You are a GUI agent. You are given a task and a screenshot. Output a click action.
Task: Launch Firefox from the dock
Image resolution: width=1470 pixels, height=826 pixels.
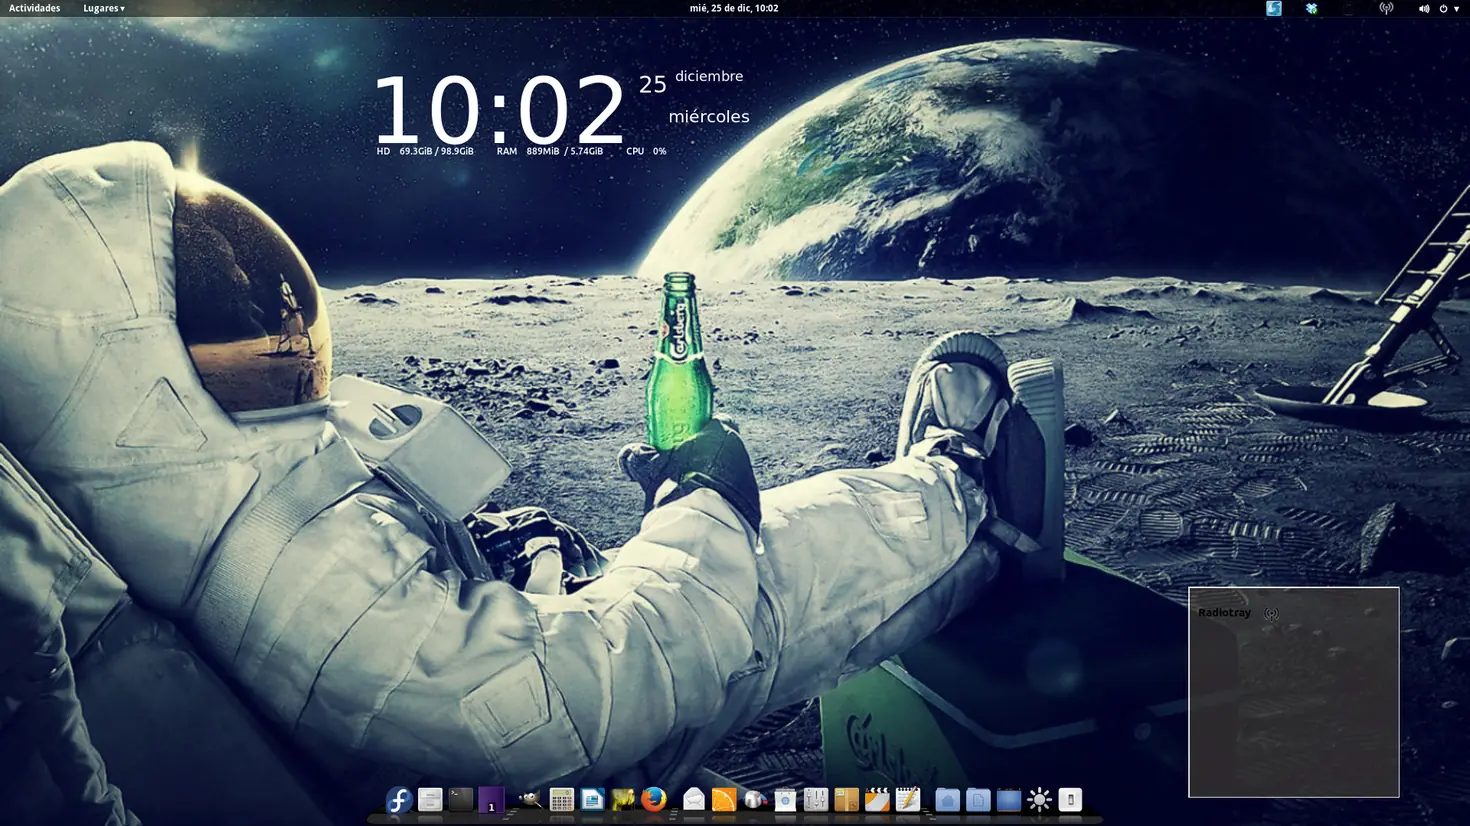[653, 800]
